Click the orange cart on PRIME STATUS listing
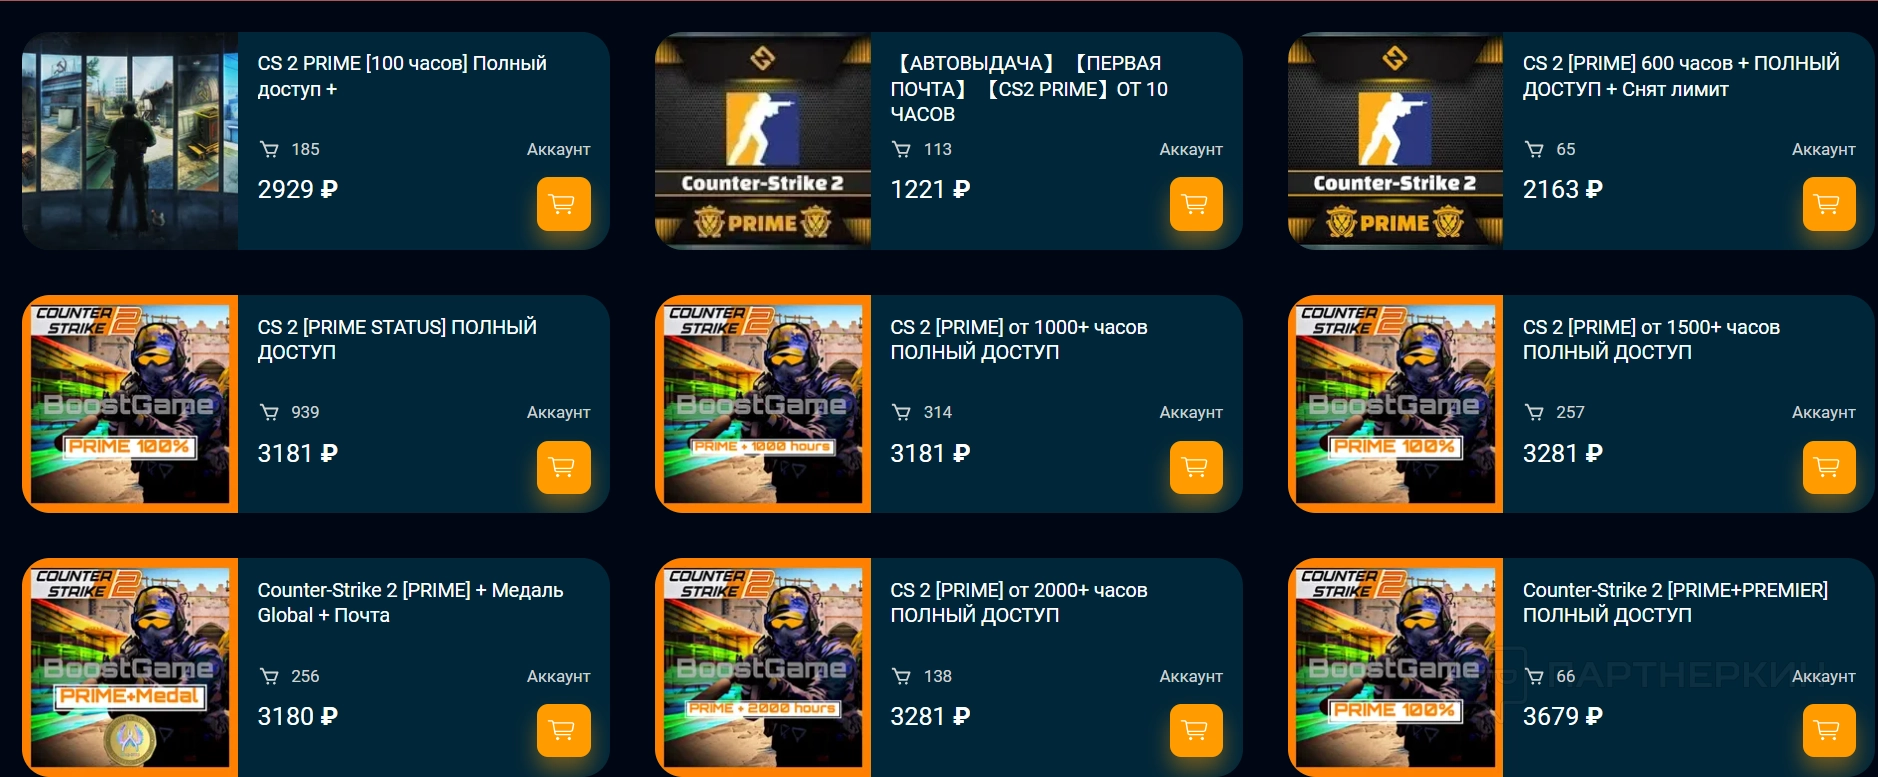This screenshot has width=1878, height=777. [x=563, y=467]
